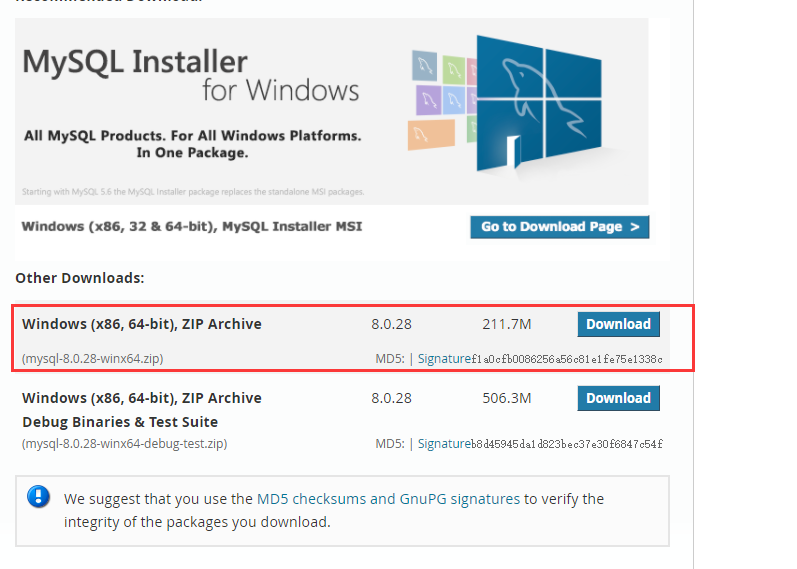The width and height of the screenshot is (797, 569).
Task: Click the banner note starting "Starting with MySQL 5.6"
Action: (x=193, y=192)
